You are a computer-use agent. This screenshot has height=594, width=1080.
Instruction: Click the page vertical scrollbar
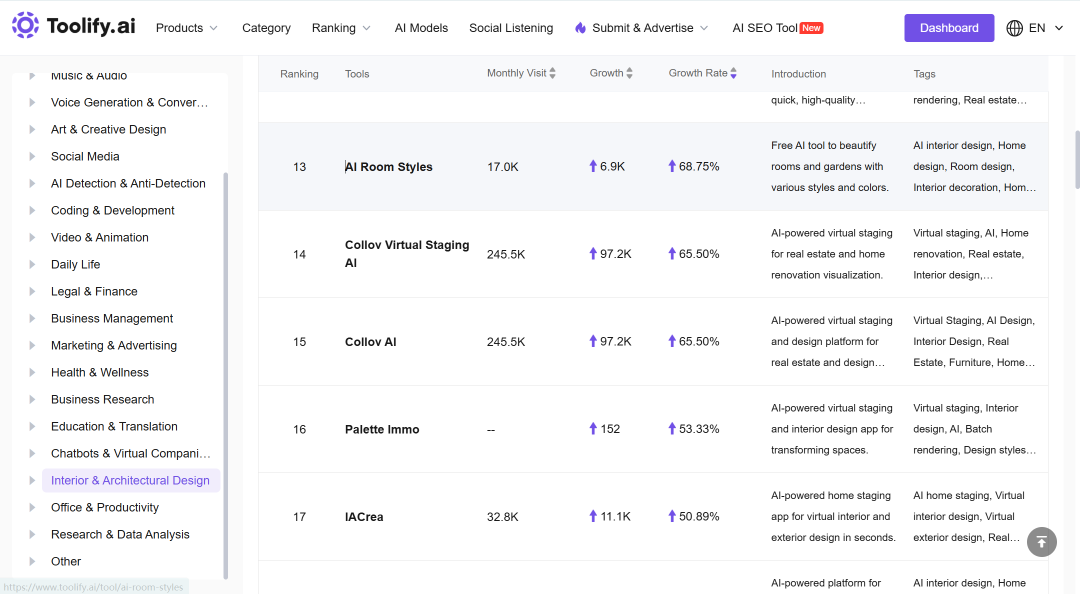click(x=1077, y=159)
